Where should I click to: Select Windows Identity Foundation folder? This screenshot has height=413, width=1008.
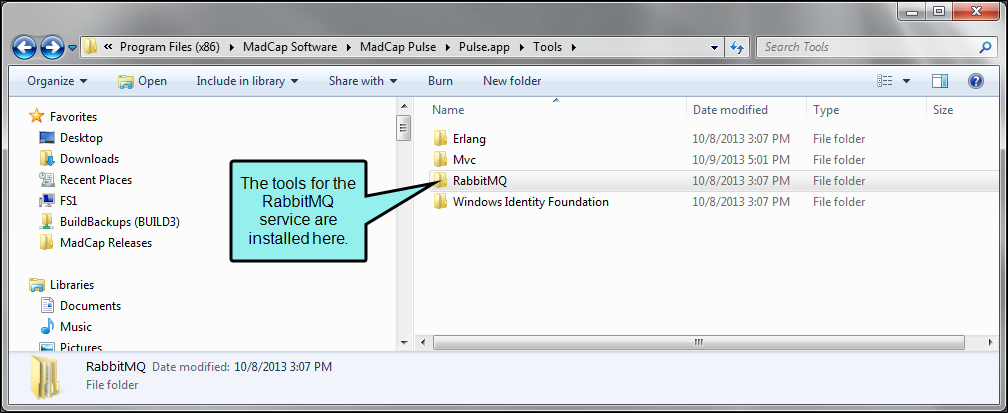pos(530,202)
